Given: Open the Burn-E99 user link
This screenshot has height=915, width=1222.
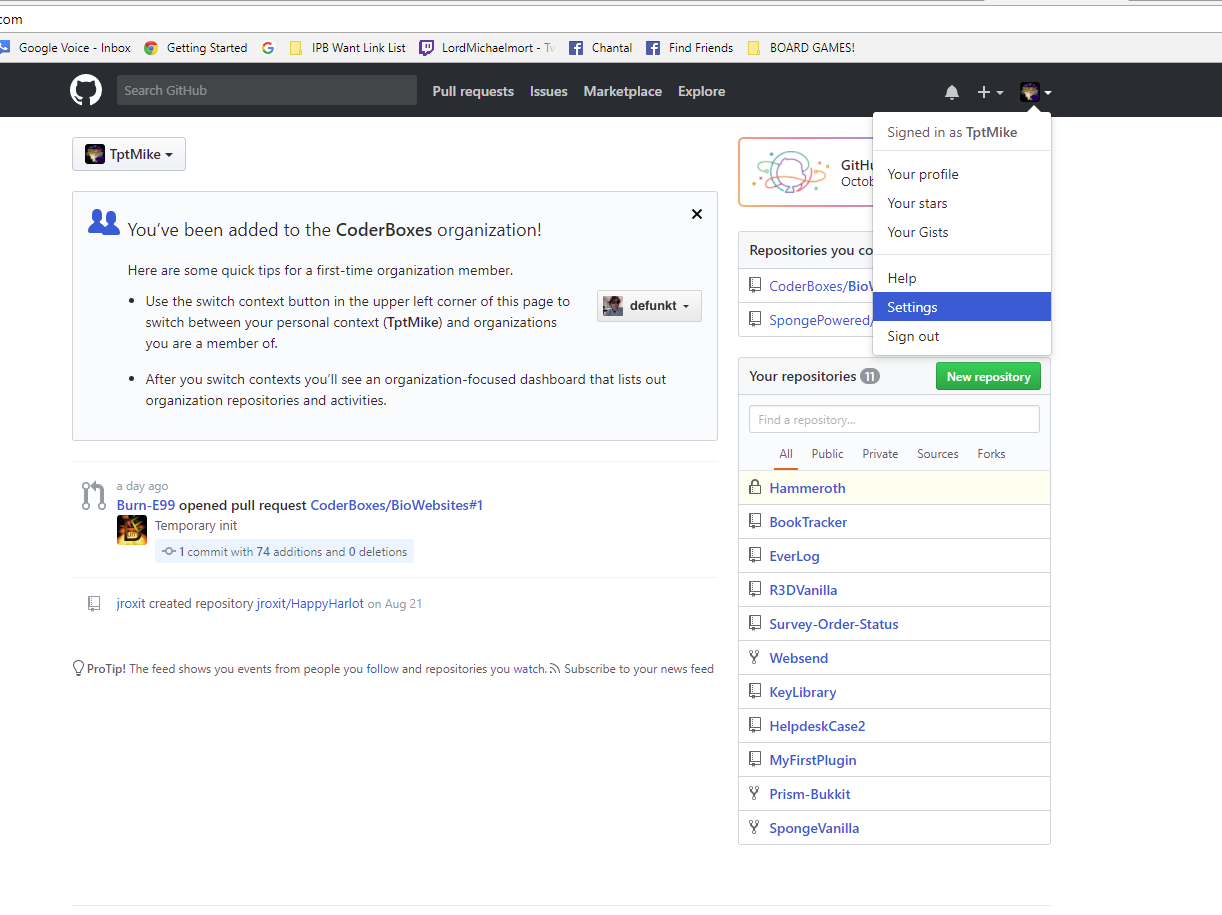Looking at the screenshot, I should tap(146, 505).
